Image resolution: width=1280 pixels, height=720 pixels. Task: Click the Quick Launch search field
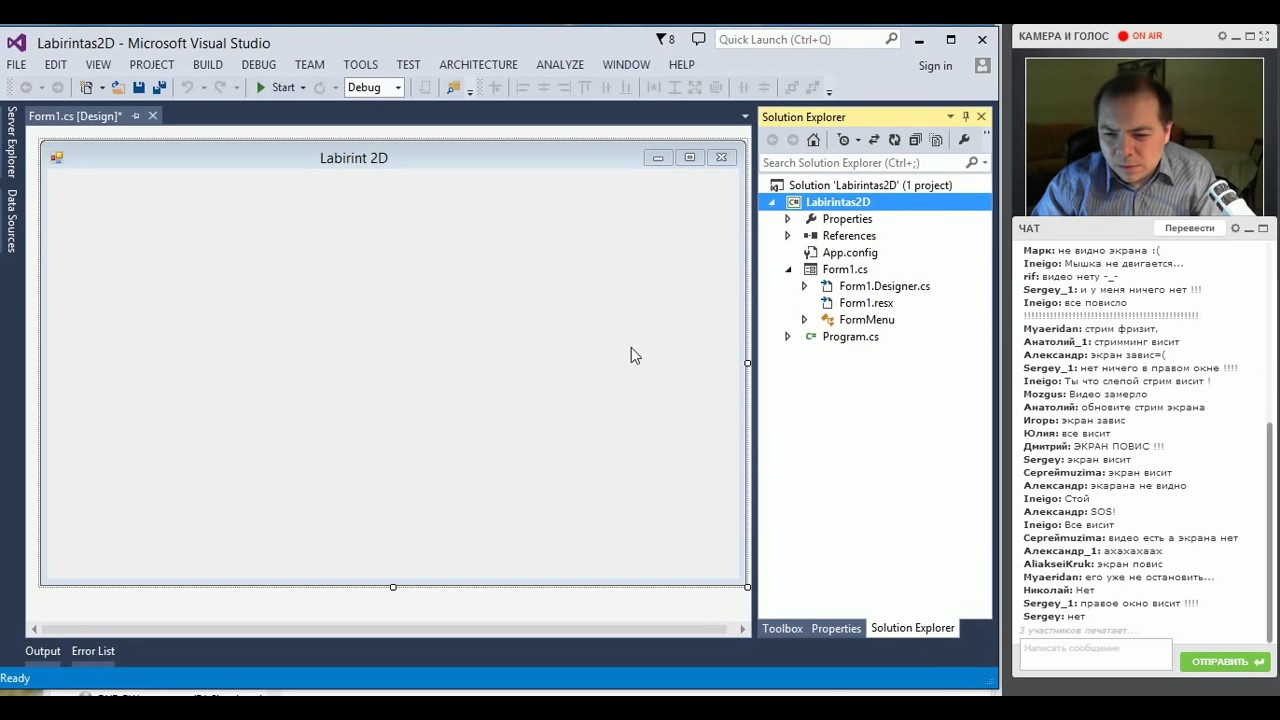[x=807, y=39]
